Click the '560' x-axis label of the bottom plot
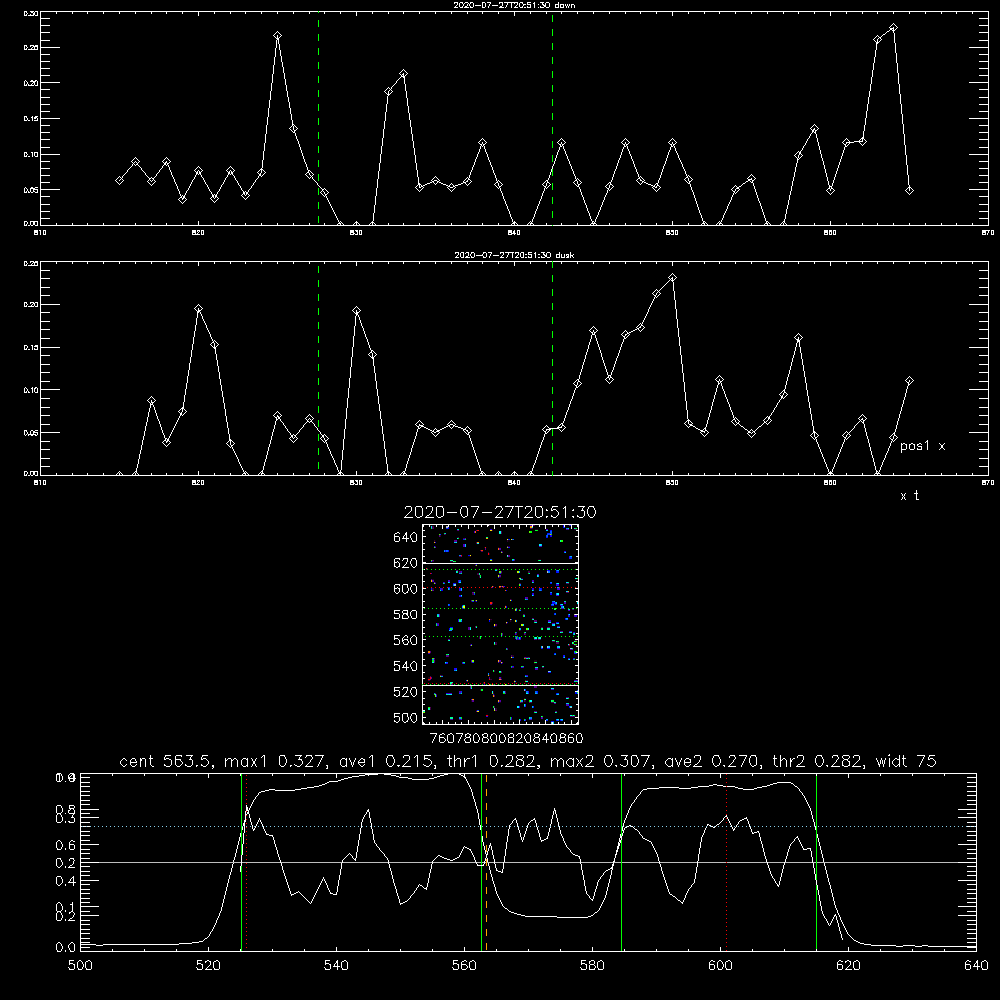 pyautogui.click(x=464, y=966)
